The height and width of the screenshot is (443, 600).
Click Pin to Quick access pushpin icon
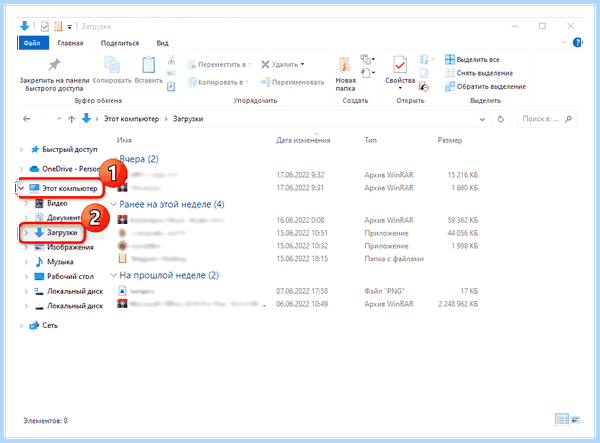point(54,65)
